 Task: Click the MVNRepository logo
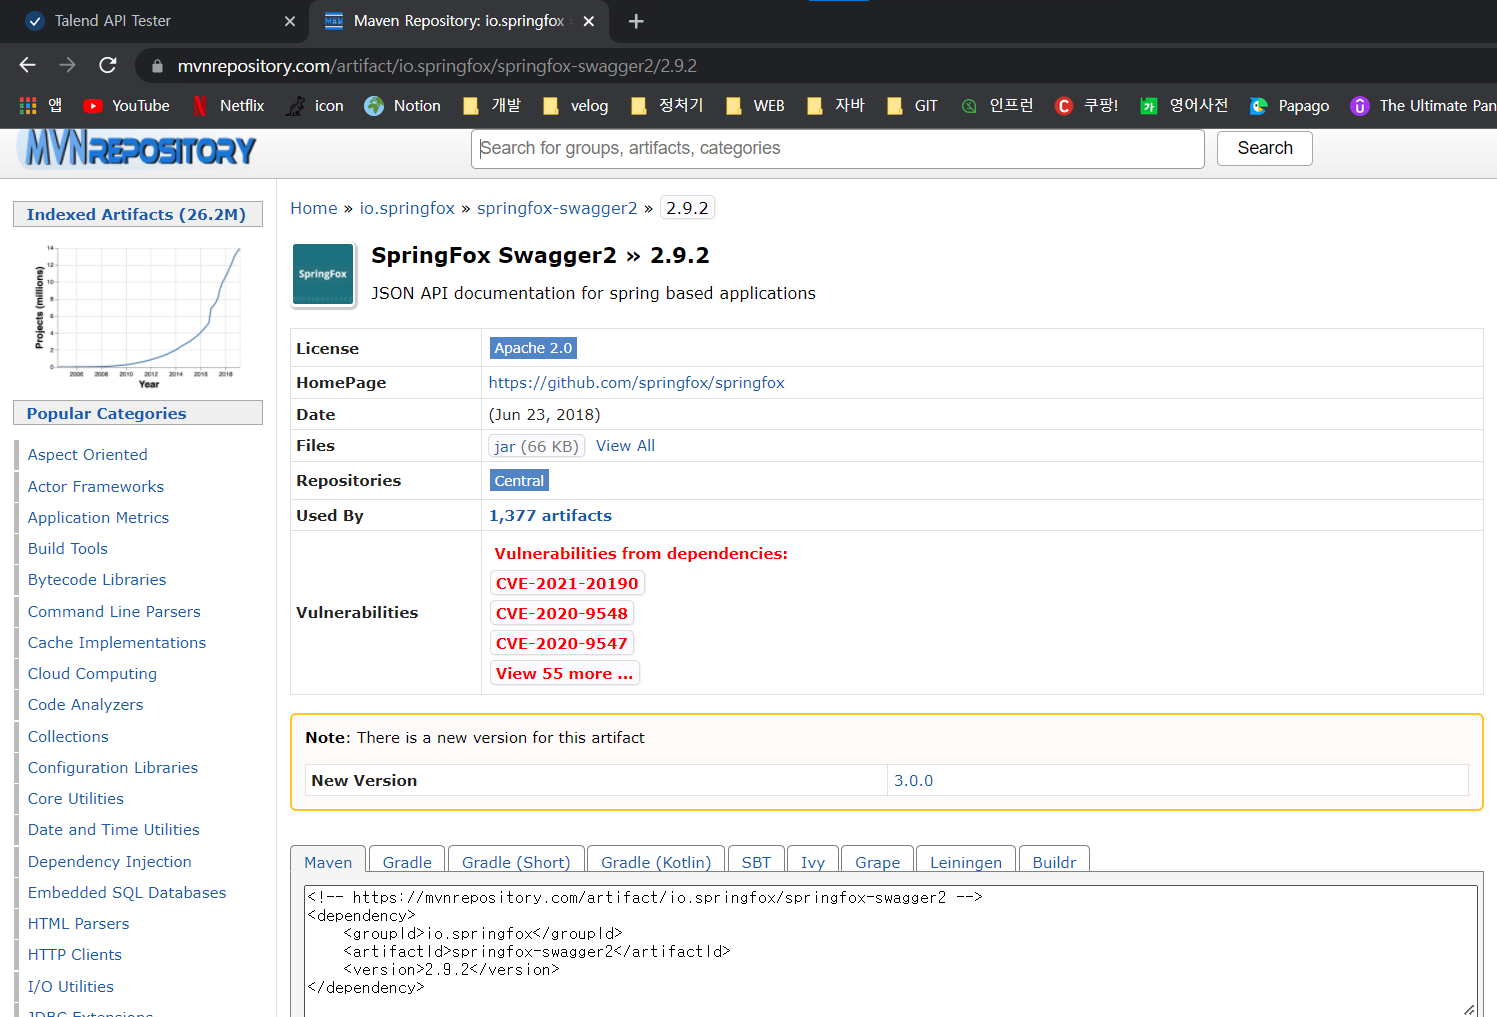[x=137, y=149]
